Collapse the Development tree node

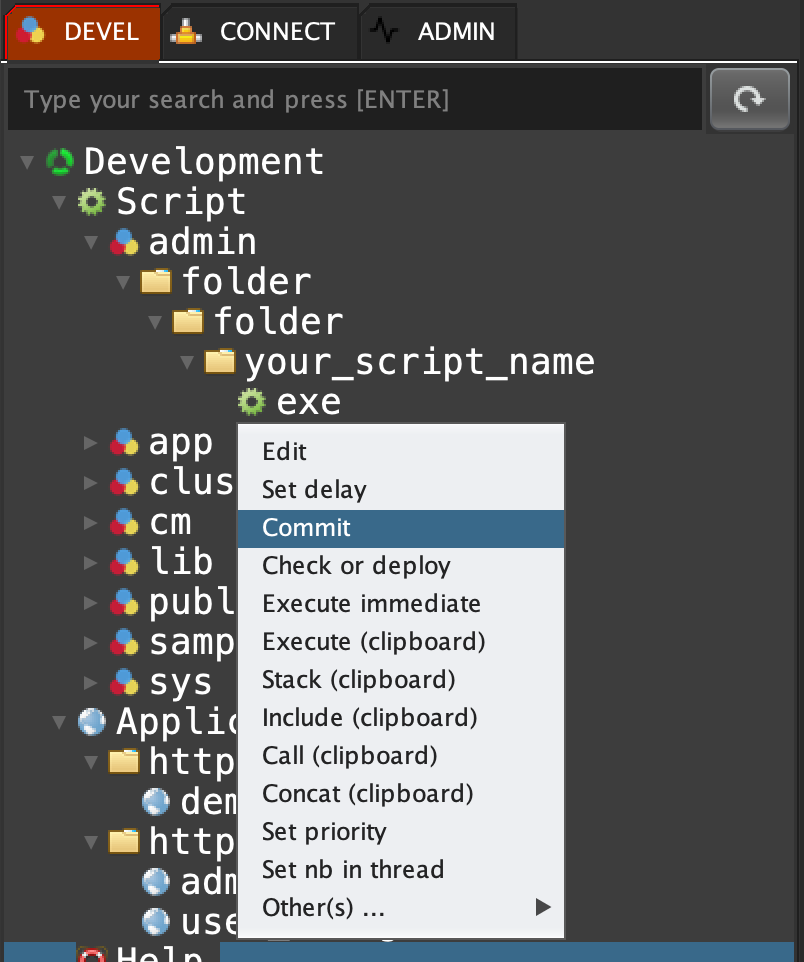click(27, 162)
